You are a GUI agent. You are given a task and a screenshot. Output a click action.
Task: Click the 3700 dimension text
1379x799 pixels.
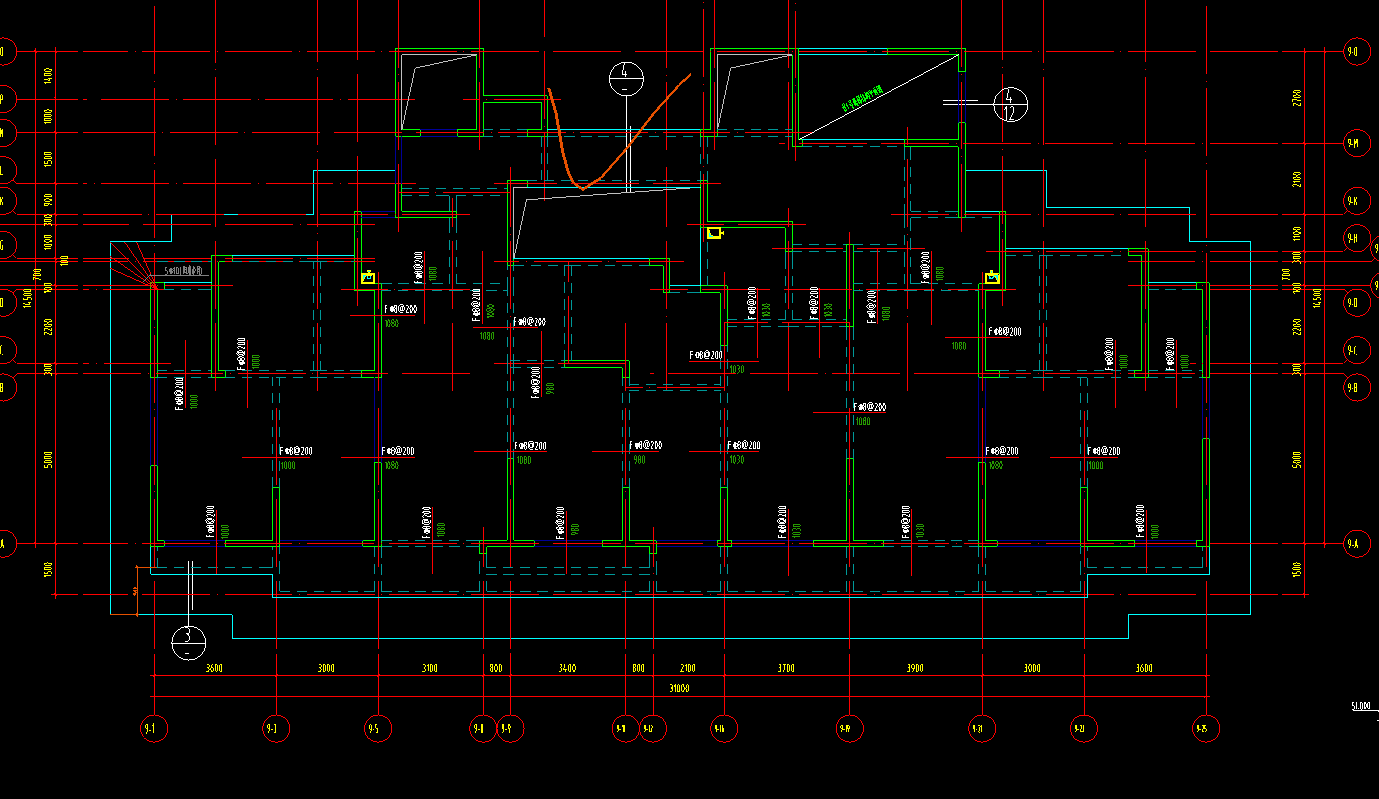pos(785,668)
